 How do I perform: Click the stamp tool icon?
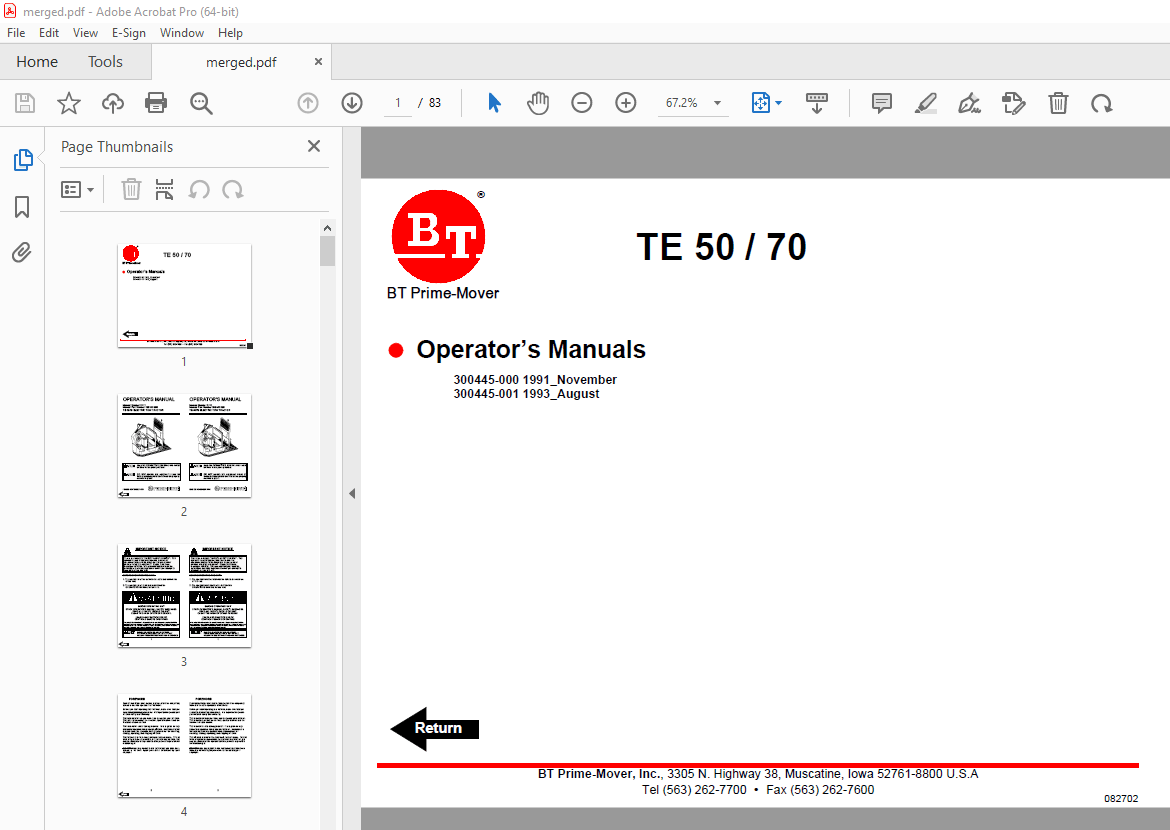coord(1013,103)
